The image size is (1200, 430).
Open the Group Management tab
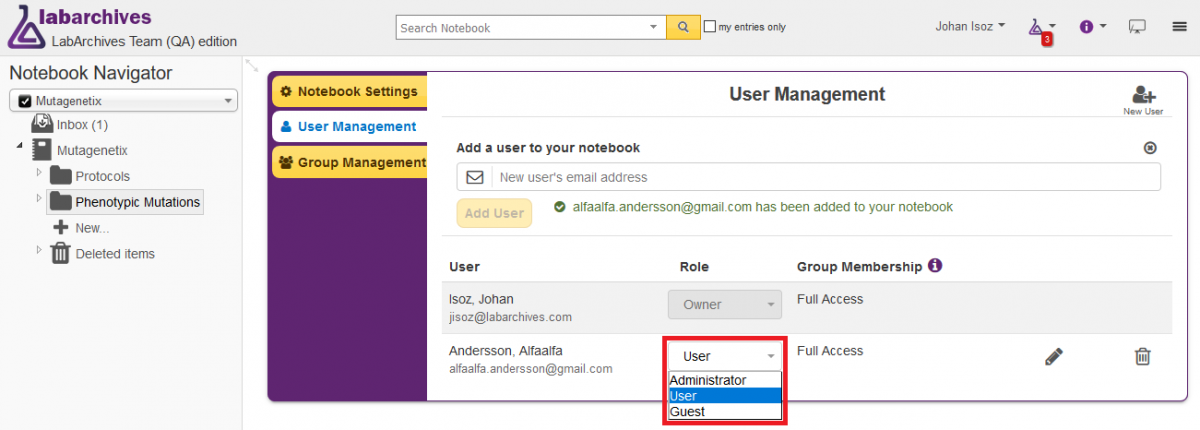(x=349, y=162)
